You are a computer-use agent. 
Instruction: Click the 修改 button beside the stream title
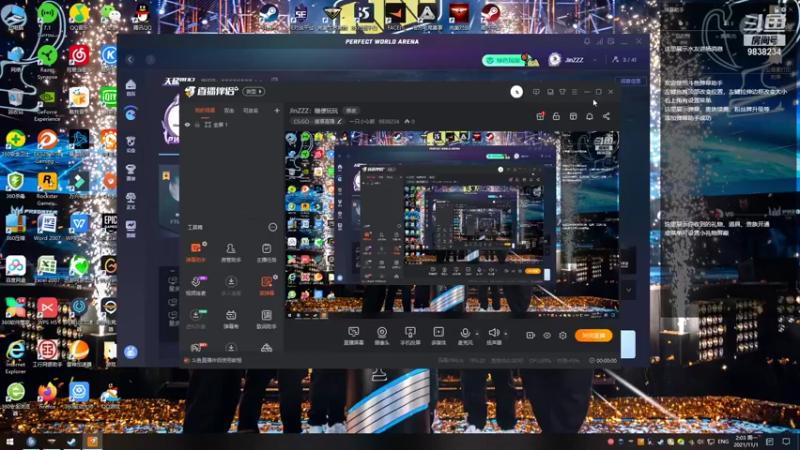point(351,110)
